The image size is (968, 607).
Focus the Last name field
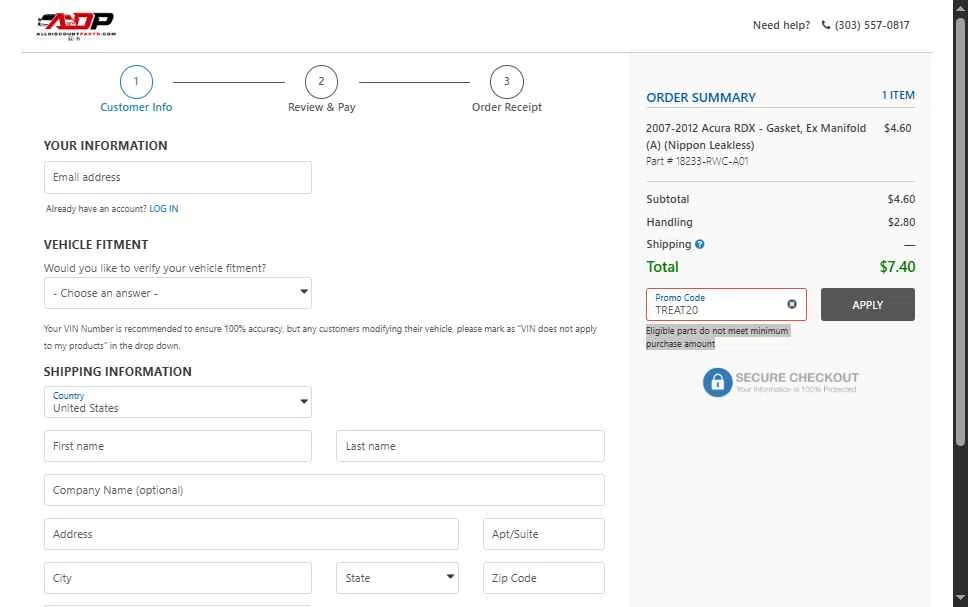[x=470, y=446]
